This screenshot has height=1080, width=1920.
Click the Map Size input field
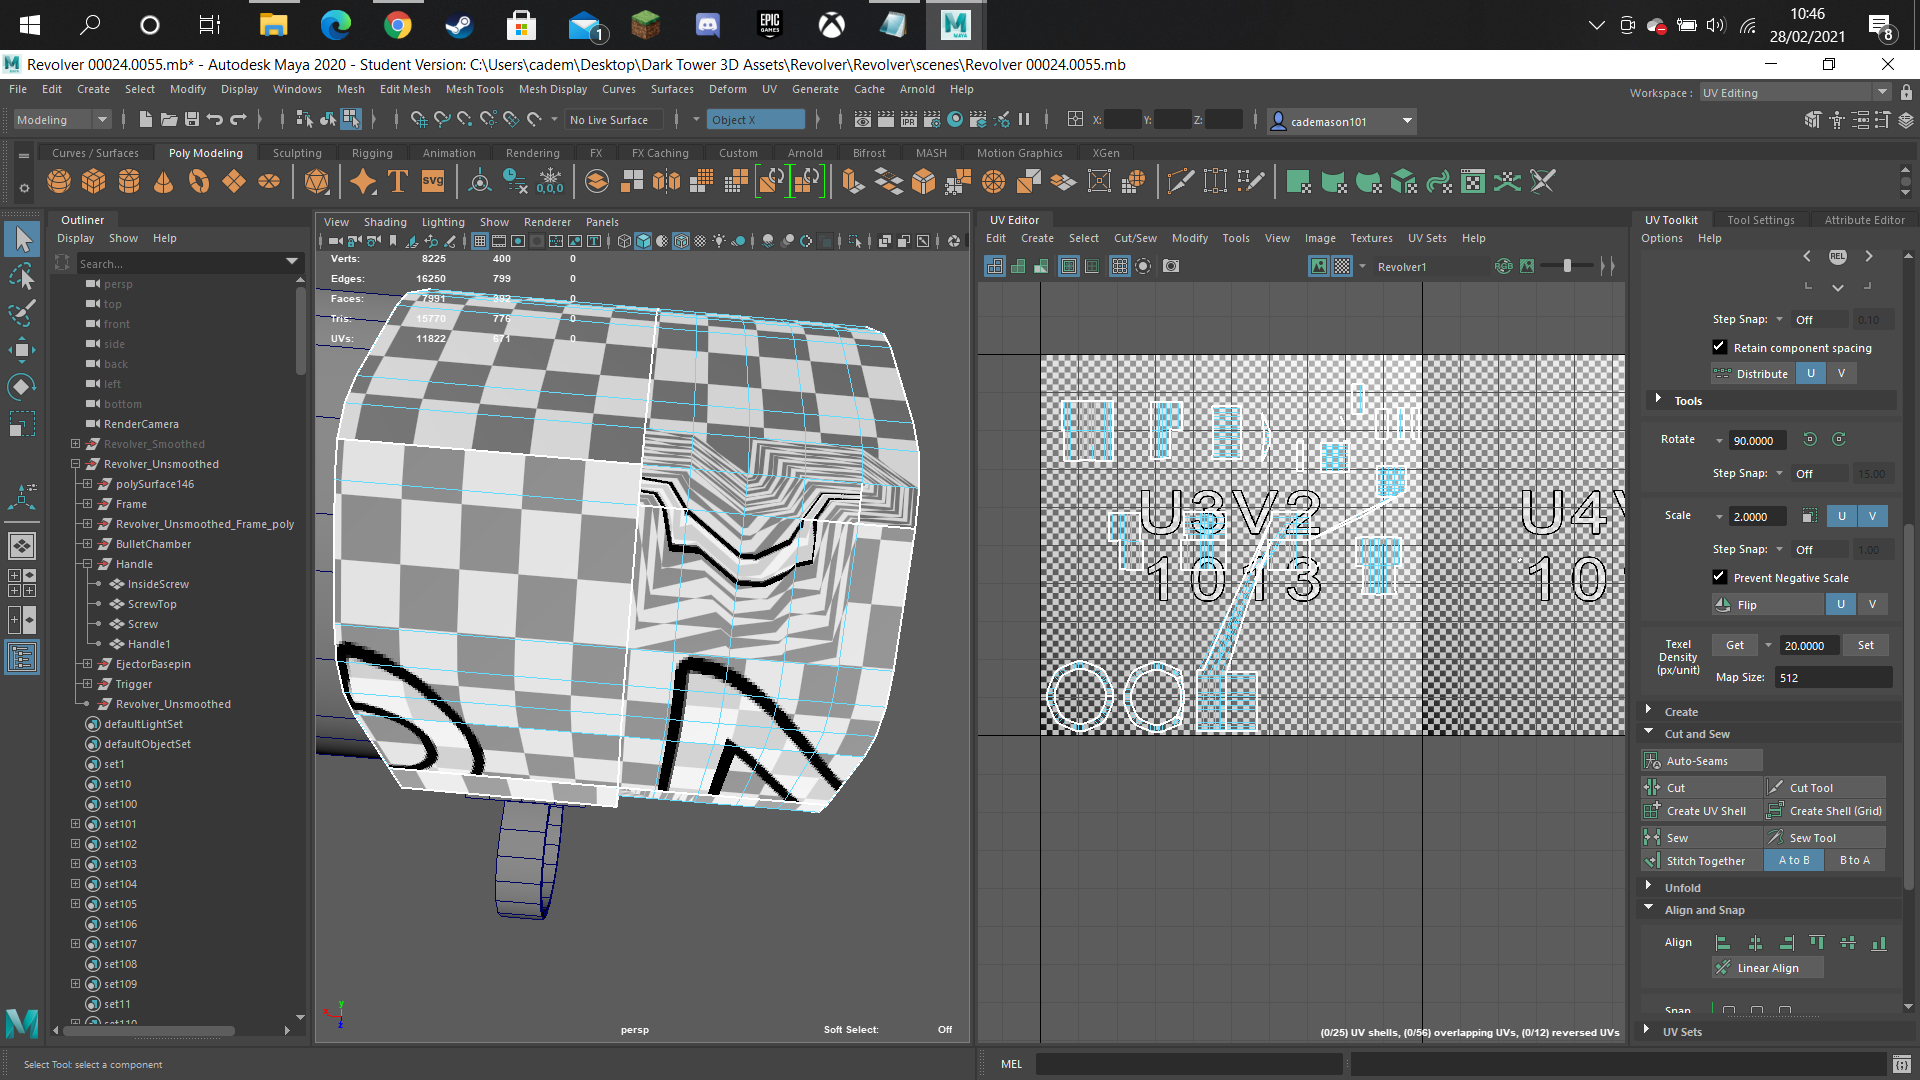[x=1833, y=677]
